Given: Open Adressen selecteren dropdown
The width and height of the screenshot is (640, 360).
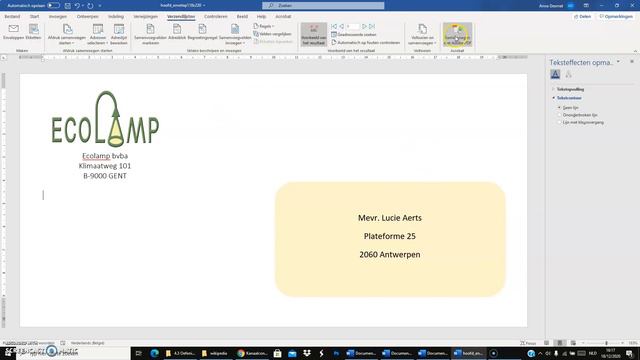Looking at the screenshot, I should [x=98, y=34].
